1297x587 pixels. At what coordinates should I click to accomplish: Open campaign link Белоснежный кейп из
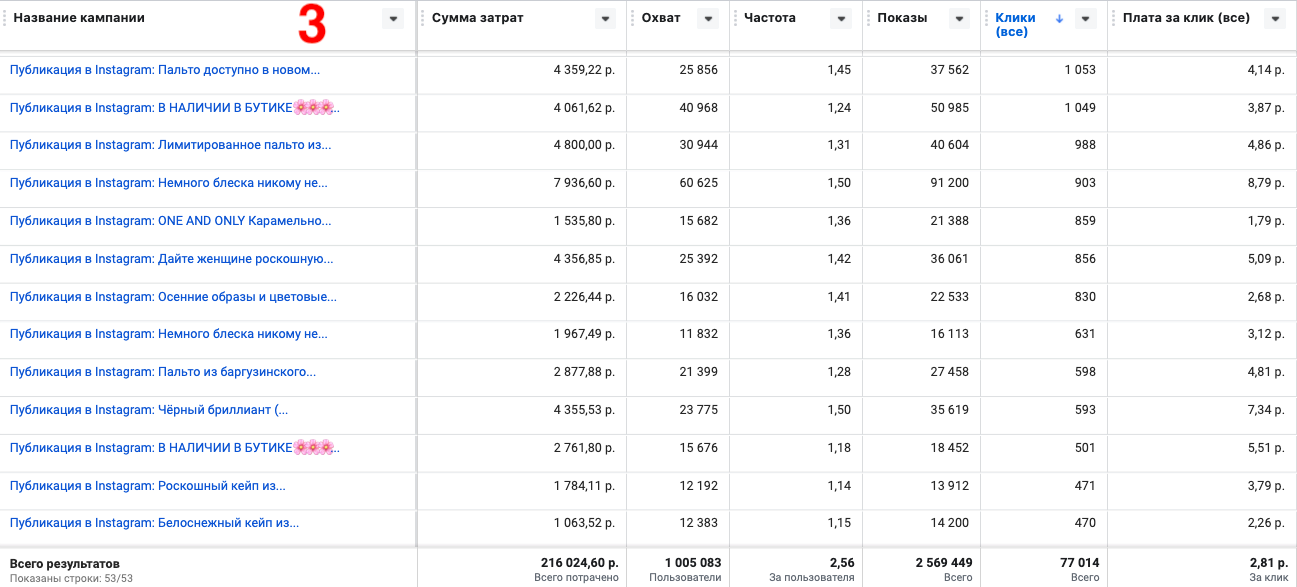[x=154, y=523]
